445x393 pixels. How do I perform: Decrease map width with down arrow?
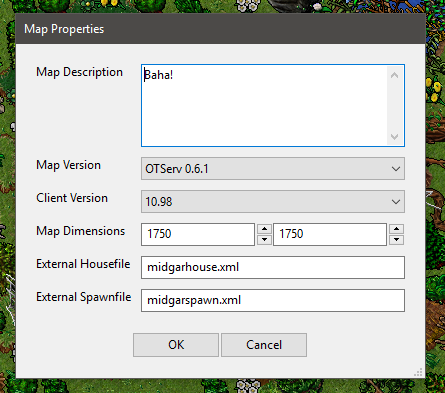pos(265,240)
